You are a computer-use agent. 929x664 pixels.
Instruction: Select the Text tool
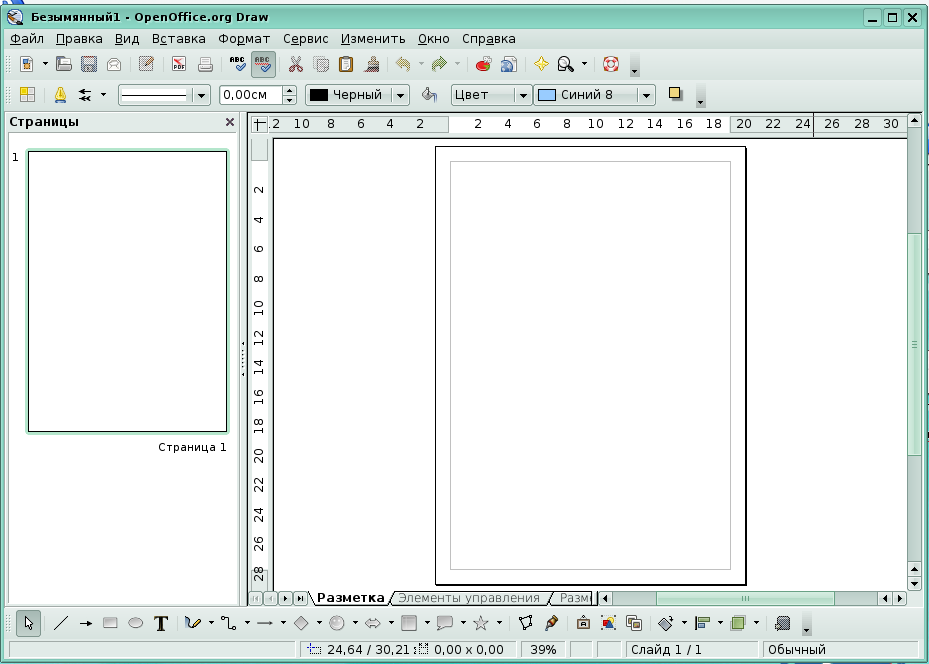[160, 623]
